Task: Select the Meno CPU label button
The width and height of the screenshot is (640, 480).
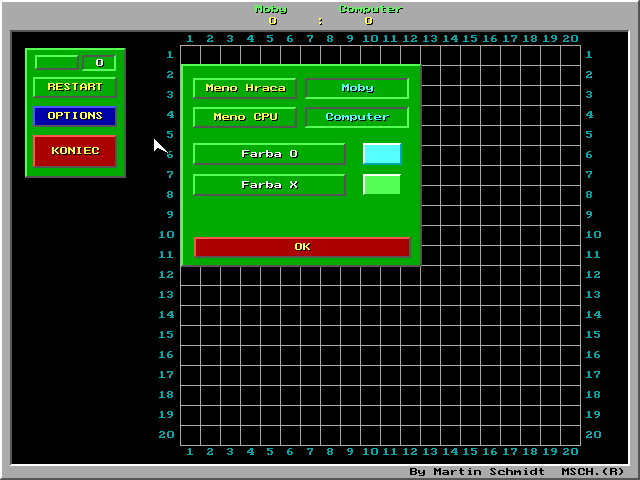Action: tap(245, 117)
